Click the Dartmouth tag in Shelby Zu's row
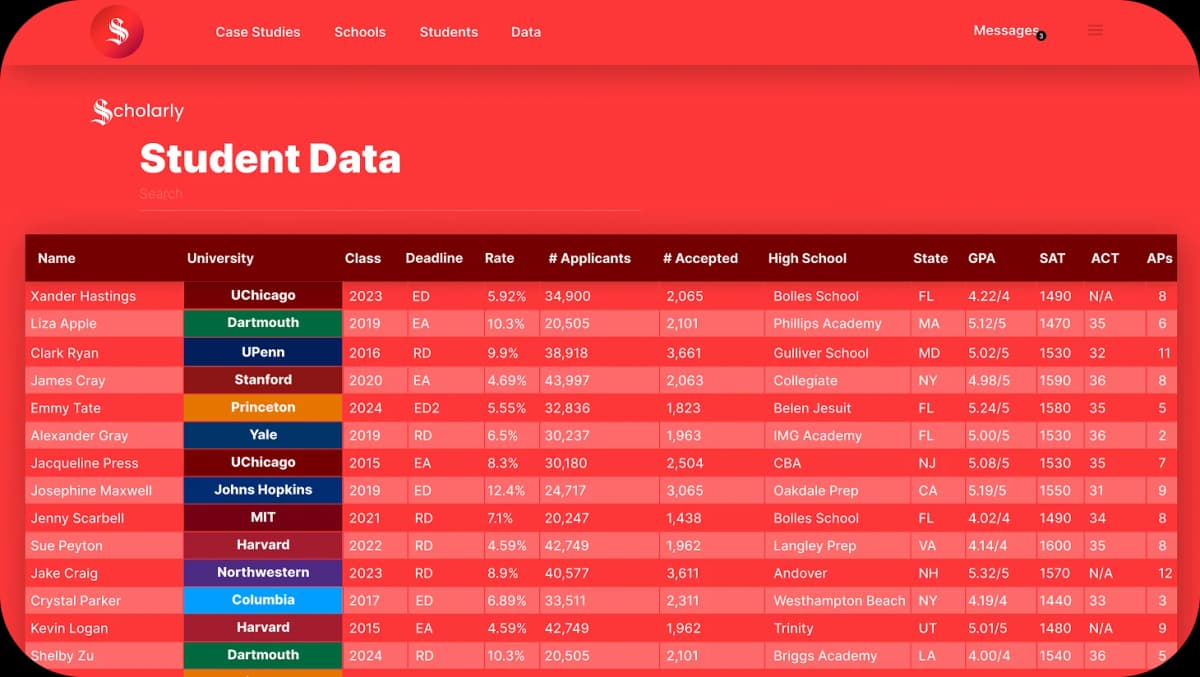Viewport: 1200px width, 677px height. (263, 654)
